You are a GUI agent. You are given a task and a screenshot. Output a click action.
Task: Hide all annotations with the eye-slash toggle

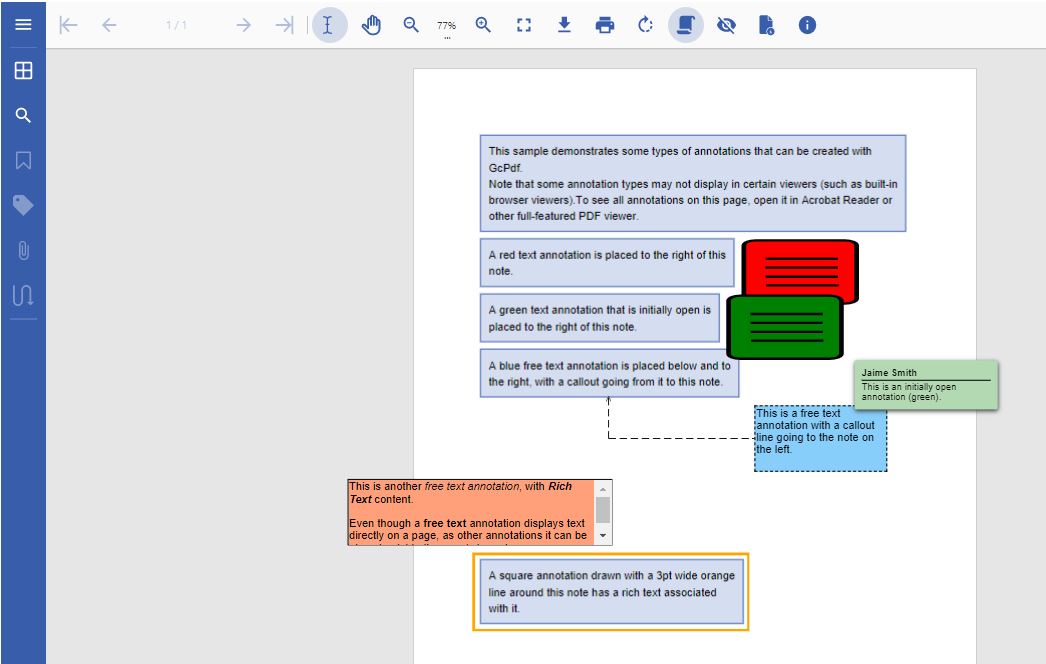tap(726, 25)
